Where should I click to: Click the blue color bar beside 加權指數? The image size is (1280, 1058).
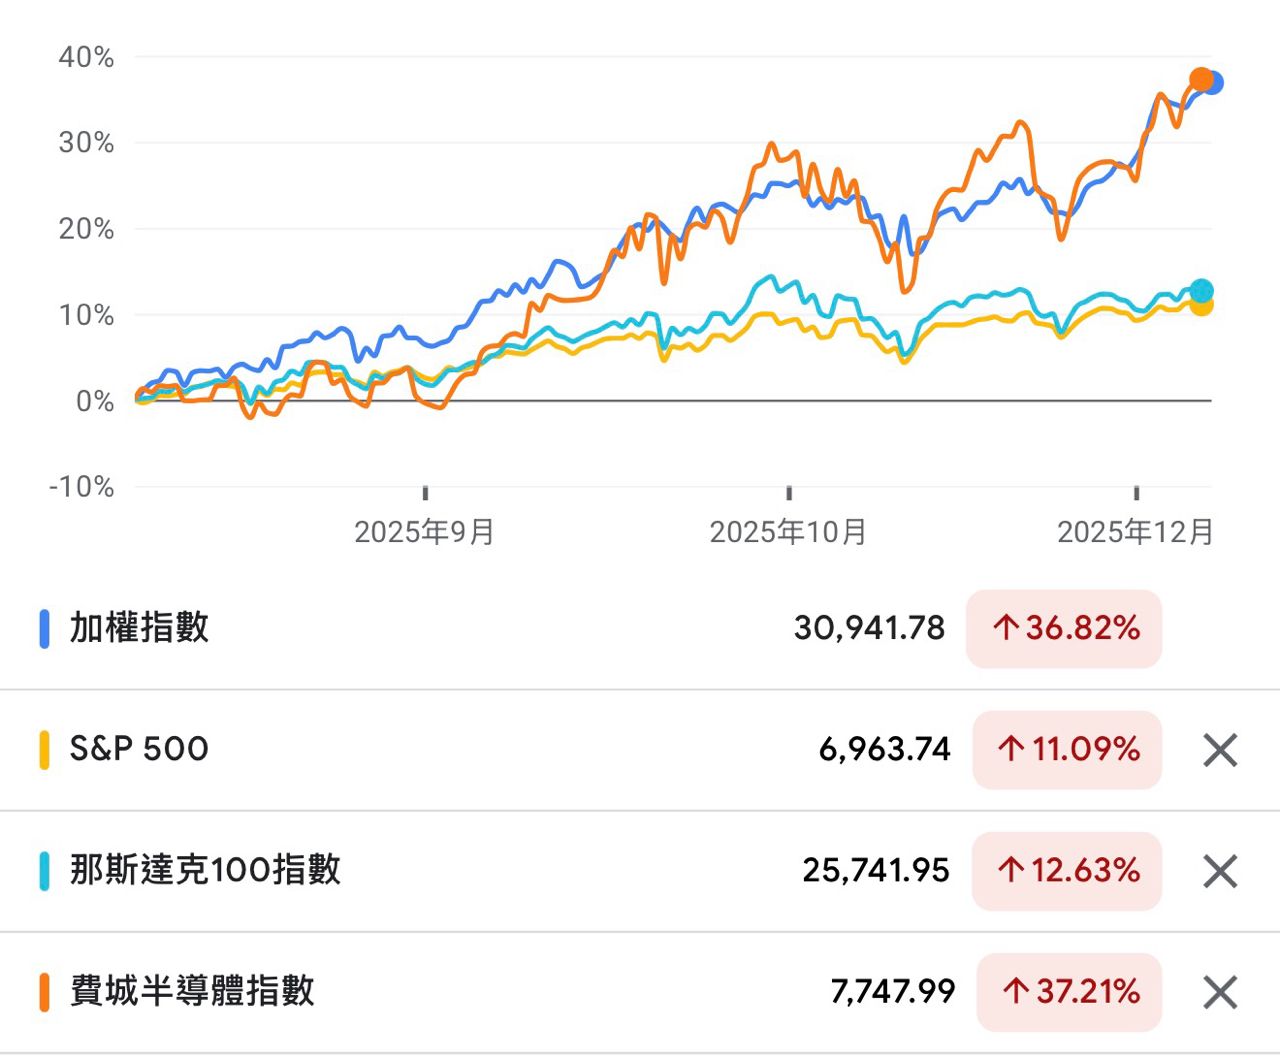(44, 629)
